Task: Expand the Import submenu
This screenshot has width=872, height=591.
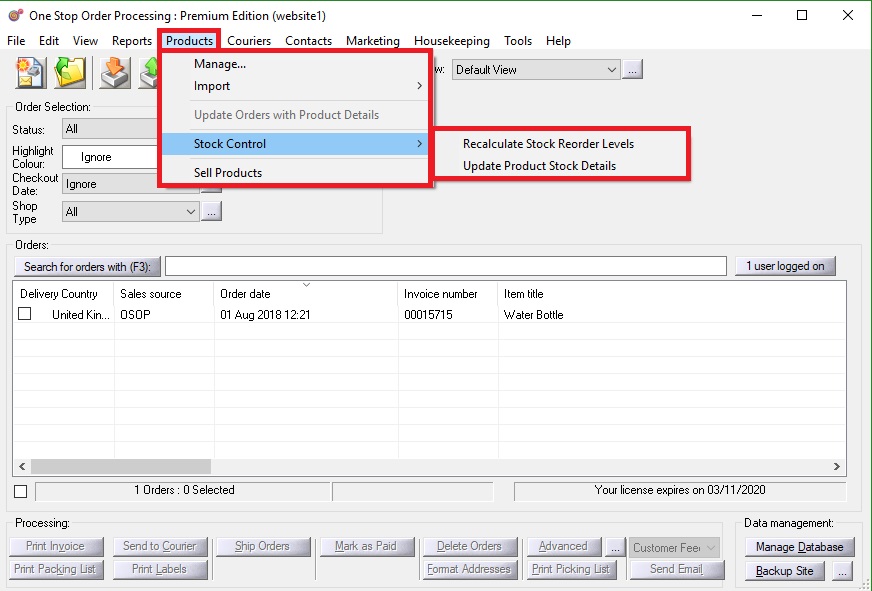Action: click(x=295, y=86)
